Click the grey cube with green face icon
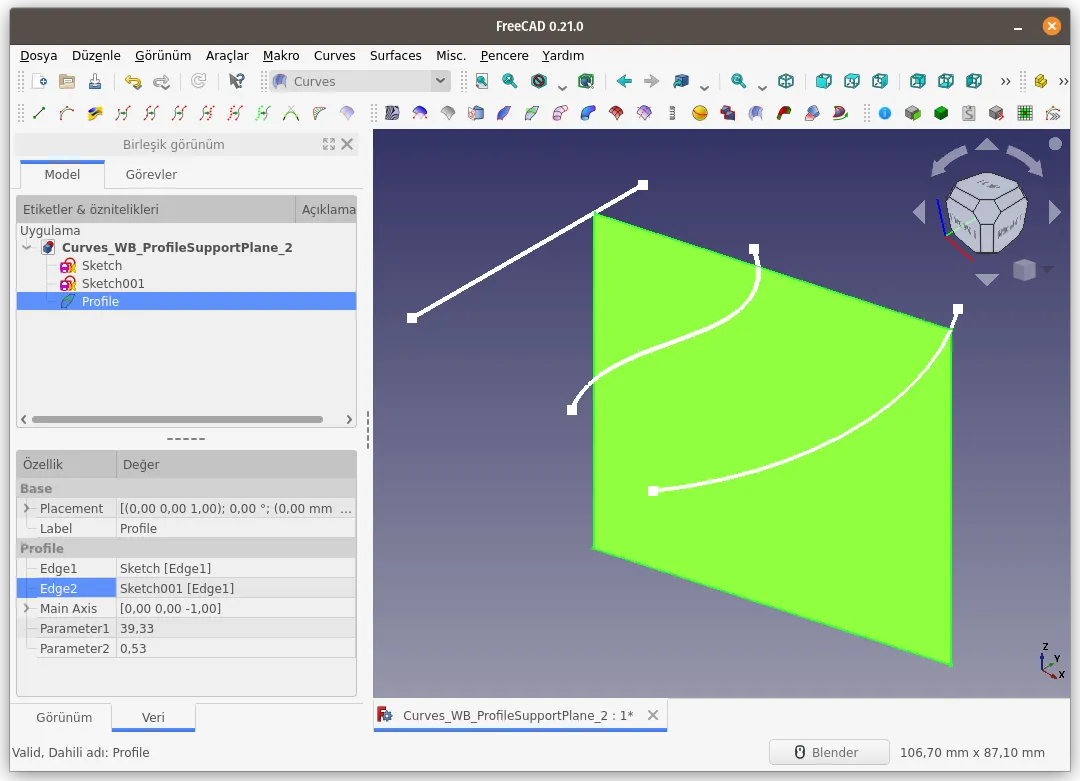Image resolution: width=1080 pixels, height=781 pixels. [913, 113]
